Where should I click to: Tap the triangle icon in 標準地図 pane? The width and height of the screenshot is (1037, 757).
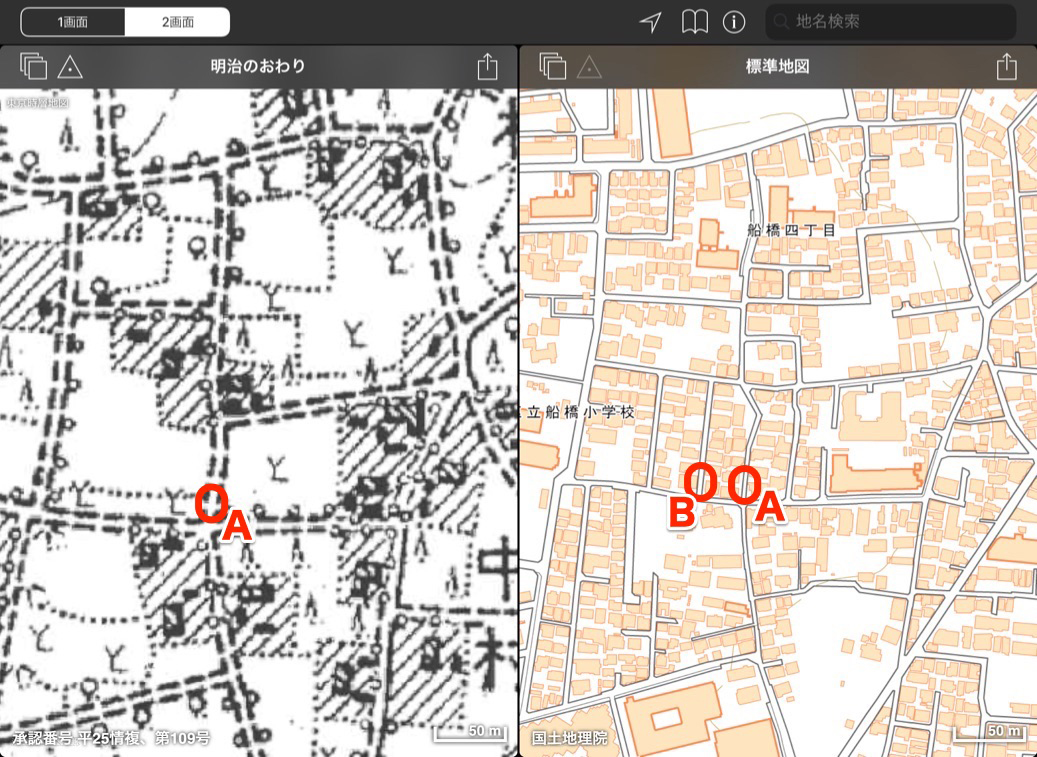[x=589, y=67]
